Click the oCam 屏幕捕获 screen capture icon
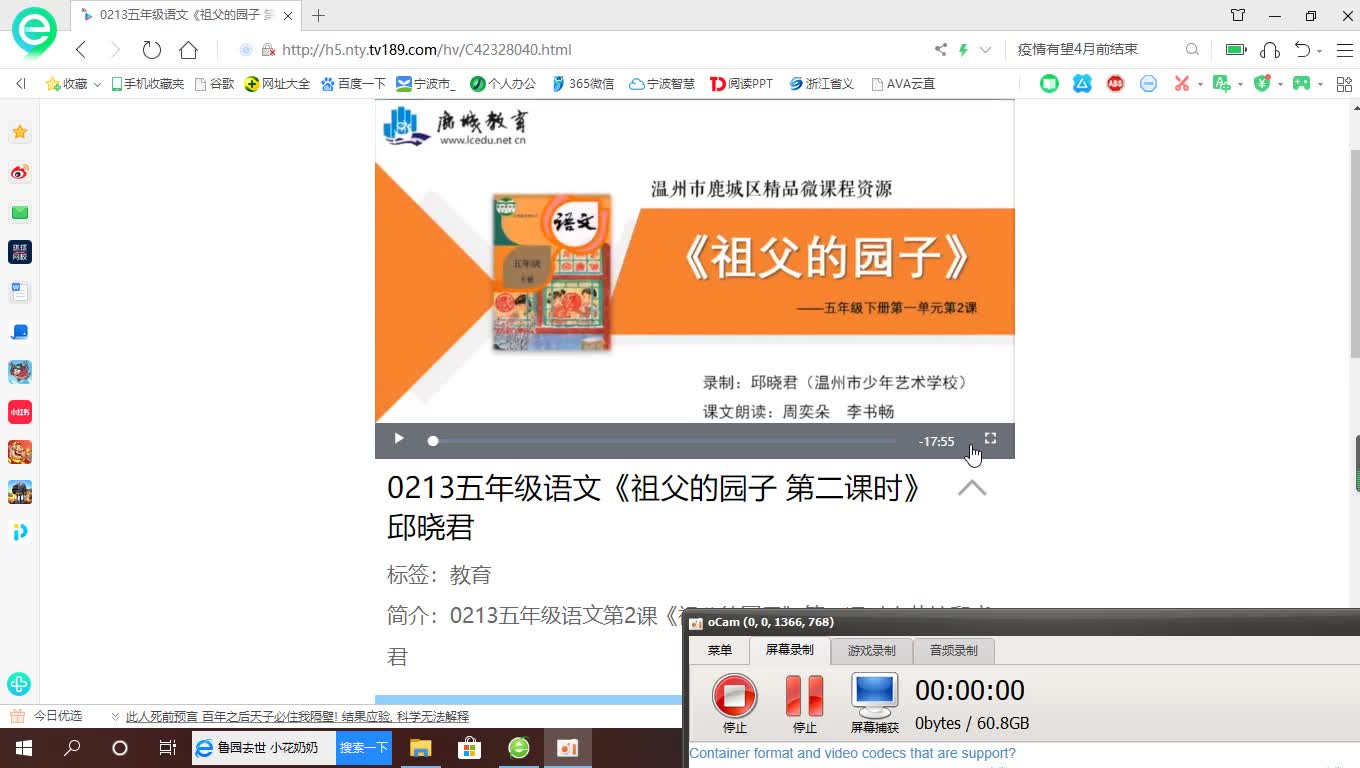Screen dimensions: 1360x768 (875, 704)
